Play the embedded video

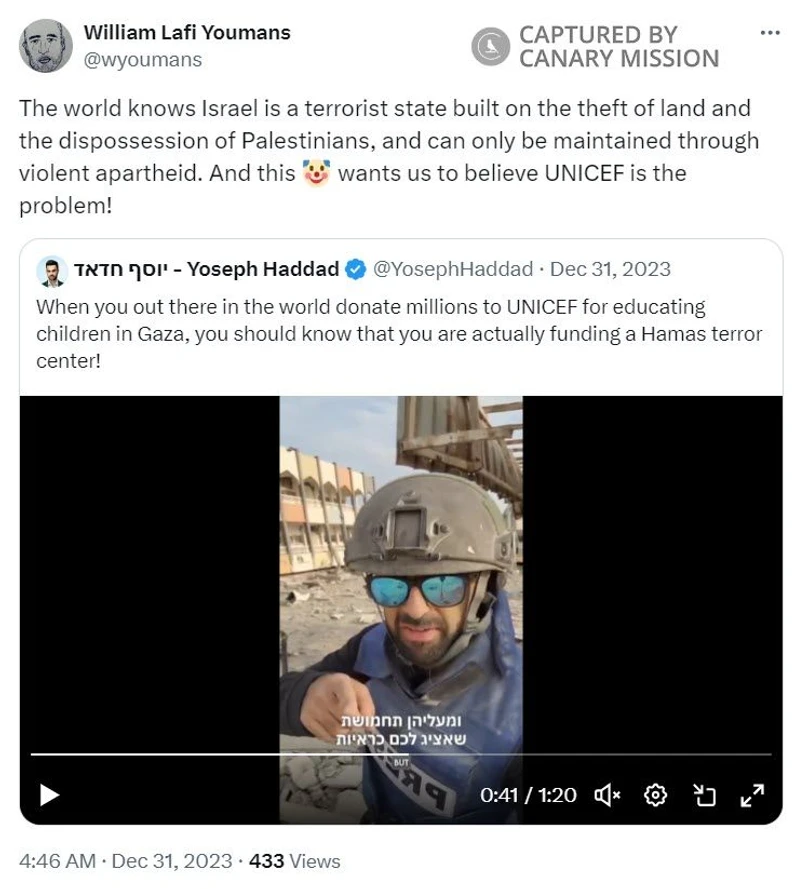49,795
